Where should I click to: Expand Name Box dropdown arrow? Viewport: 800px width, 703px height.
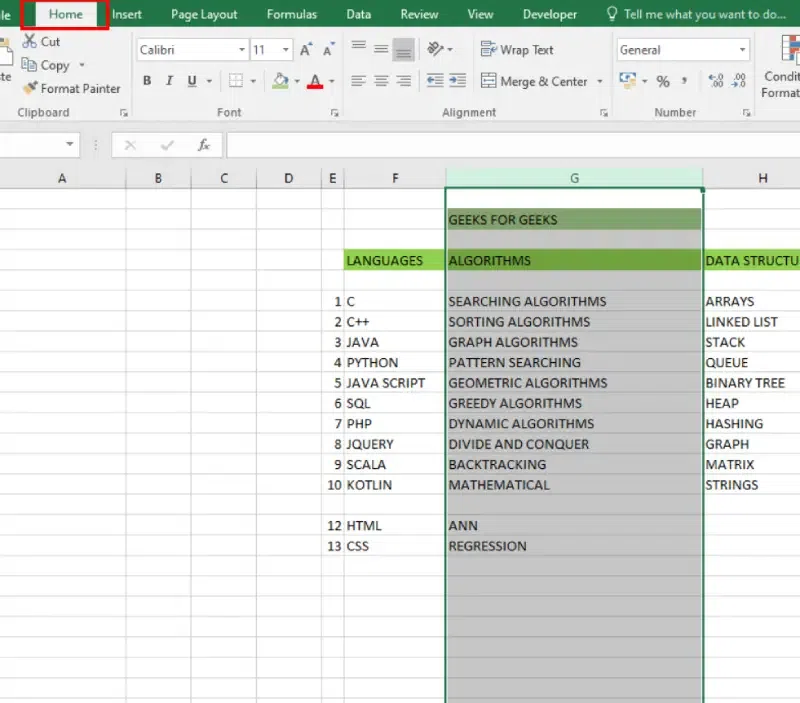coord(70,144)
